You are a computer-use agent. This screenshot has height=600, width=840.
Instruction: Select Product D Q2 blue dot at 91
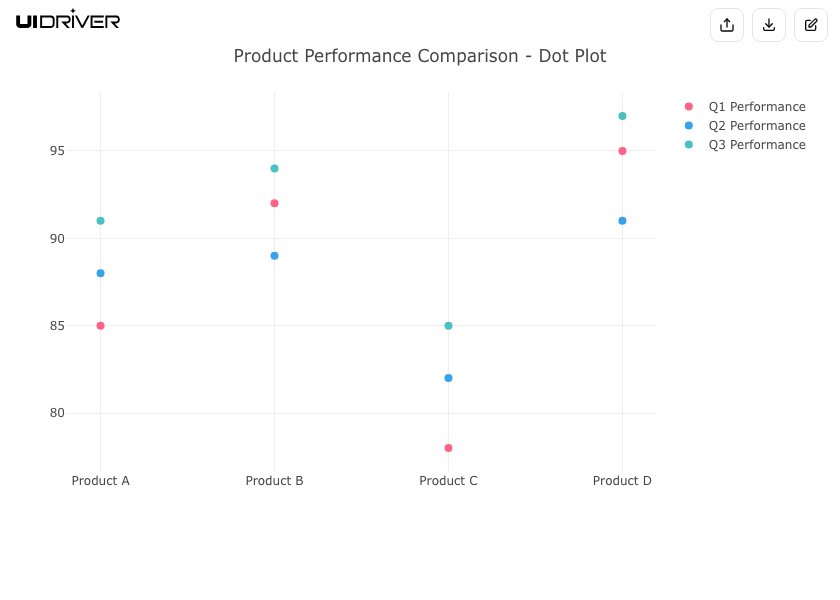[622, 221]
